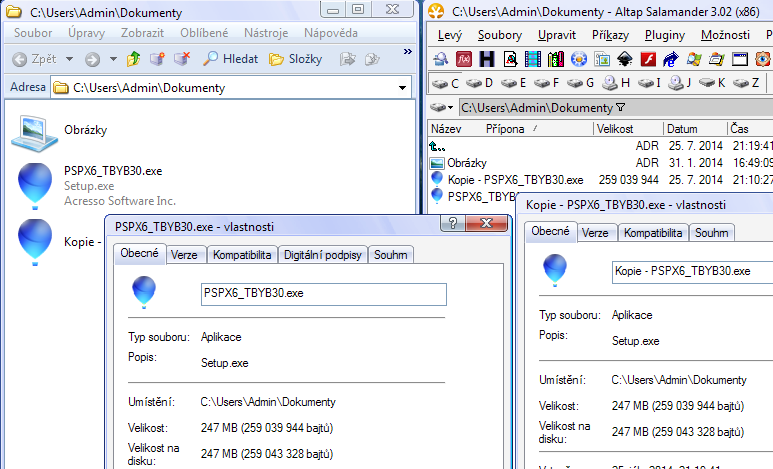Switch to optical drive H in Salamander
Screen dimensions: 773x469
pyautogui.click(x=616, y=83)
